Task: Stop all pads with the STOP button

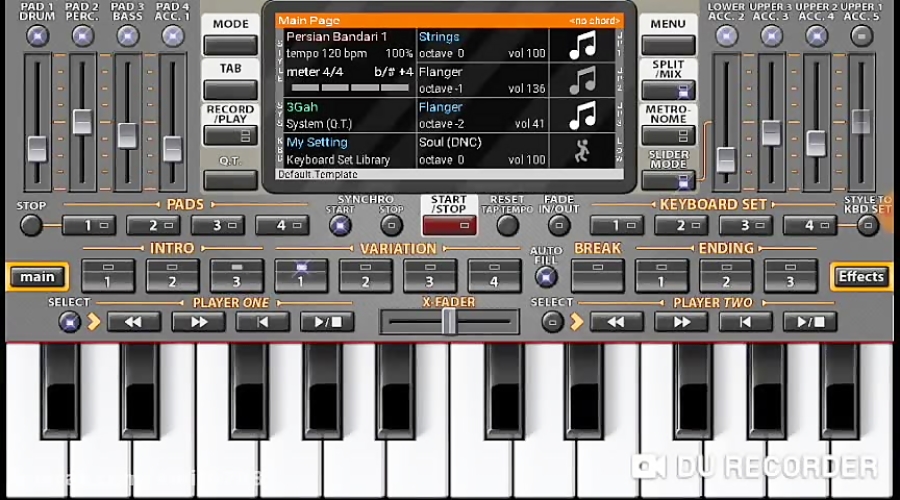Action: click(x=31, y=226)
